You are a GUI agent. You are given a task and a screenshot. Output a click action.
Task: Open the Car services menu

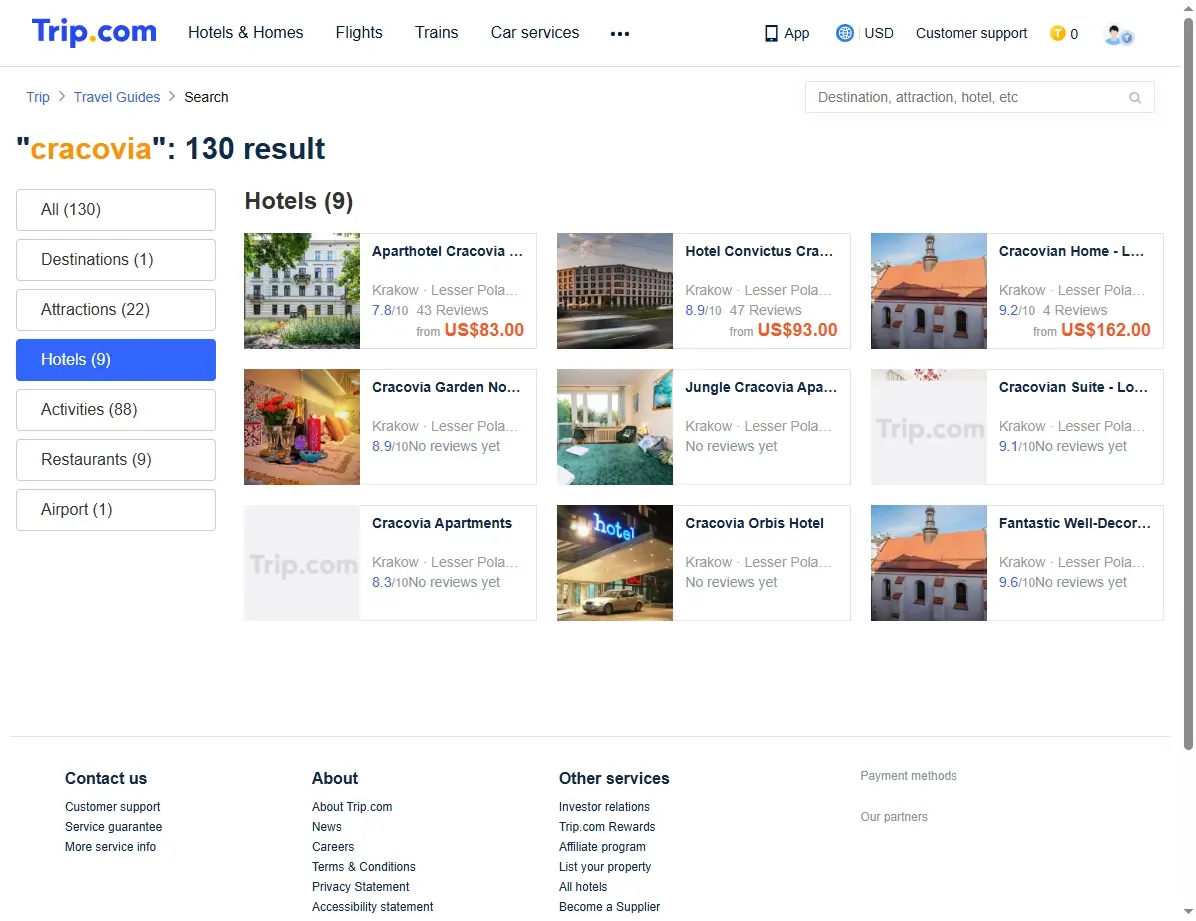point(535,32)
